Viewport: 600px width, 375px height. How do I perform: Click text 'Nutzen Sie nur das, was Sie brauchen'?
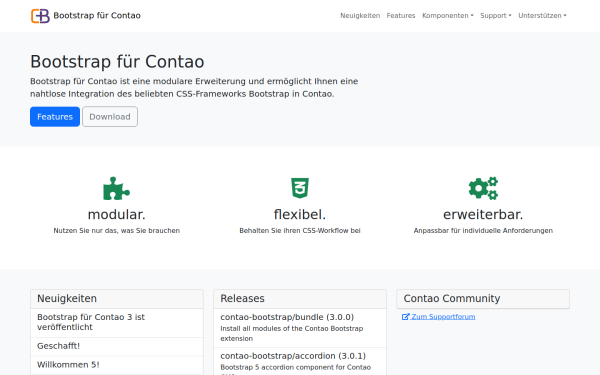coord(116,231)
